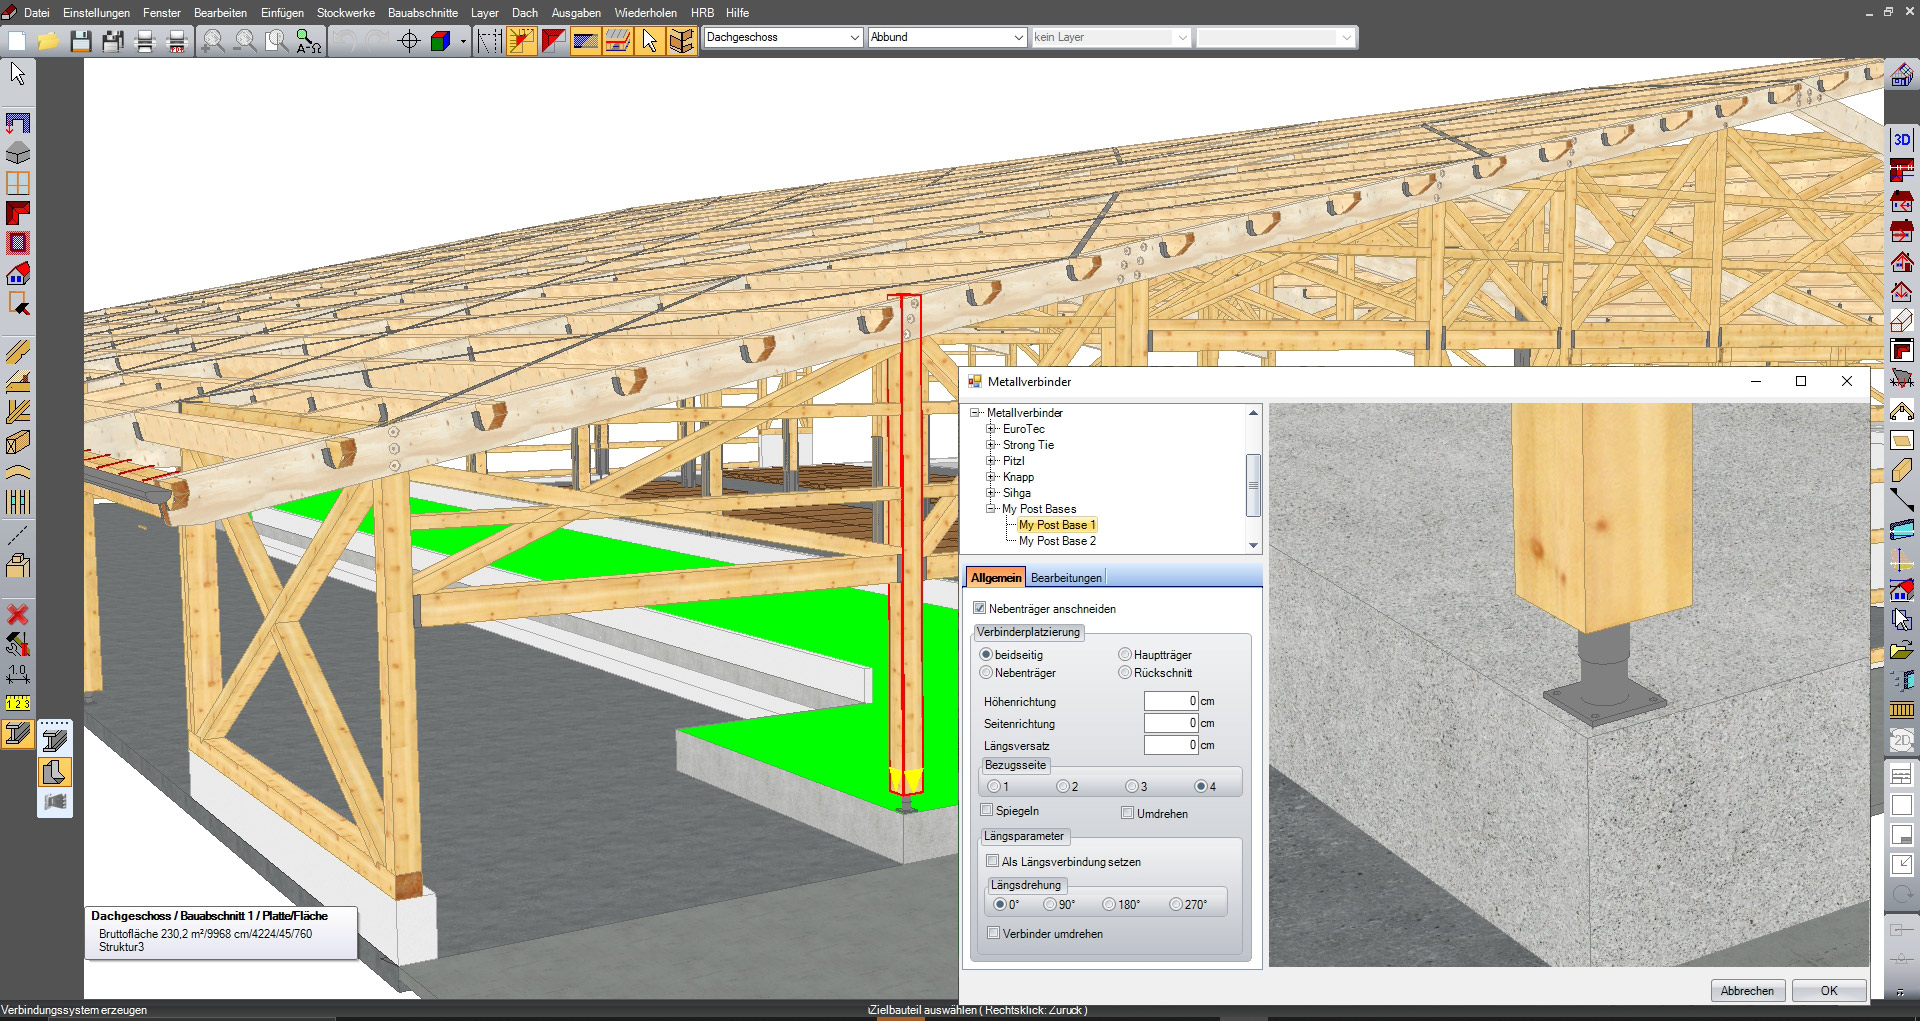The height and width of the screenshot is (1021, 1920).
Task: Click the red X delete tool
Action: point(18,614)
